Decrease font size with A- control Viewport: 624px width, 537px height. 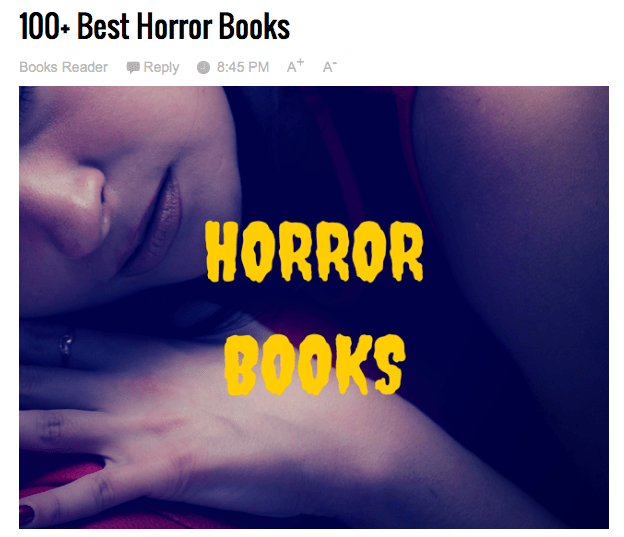pos(330,66)
